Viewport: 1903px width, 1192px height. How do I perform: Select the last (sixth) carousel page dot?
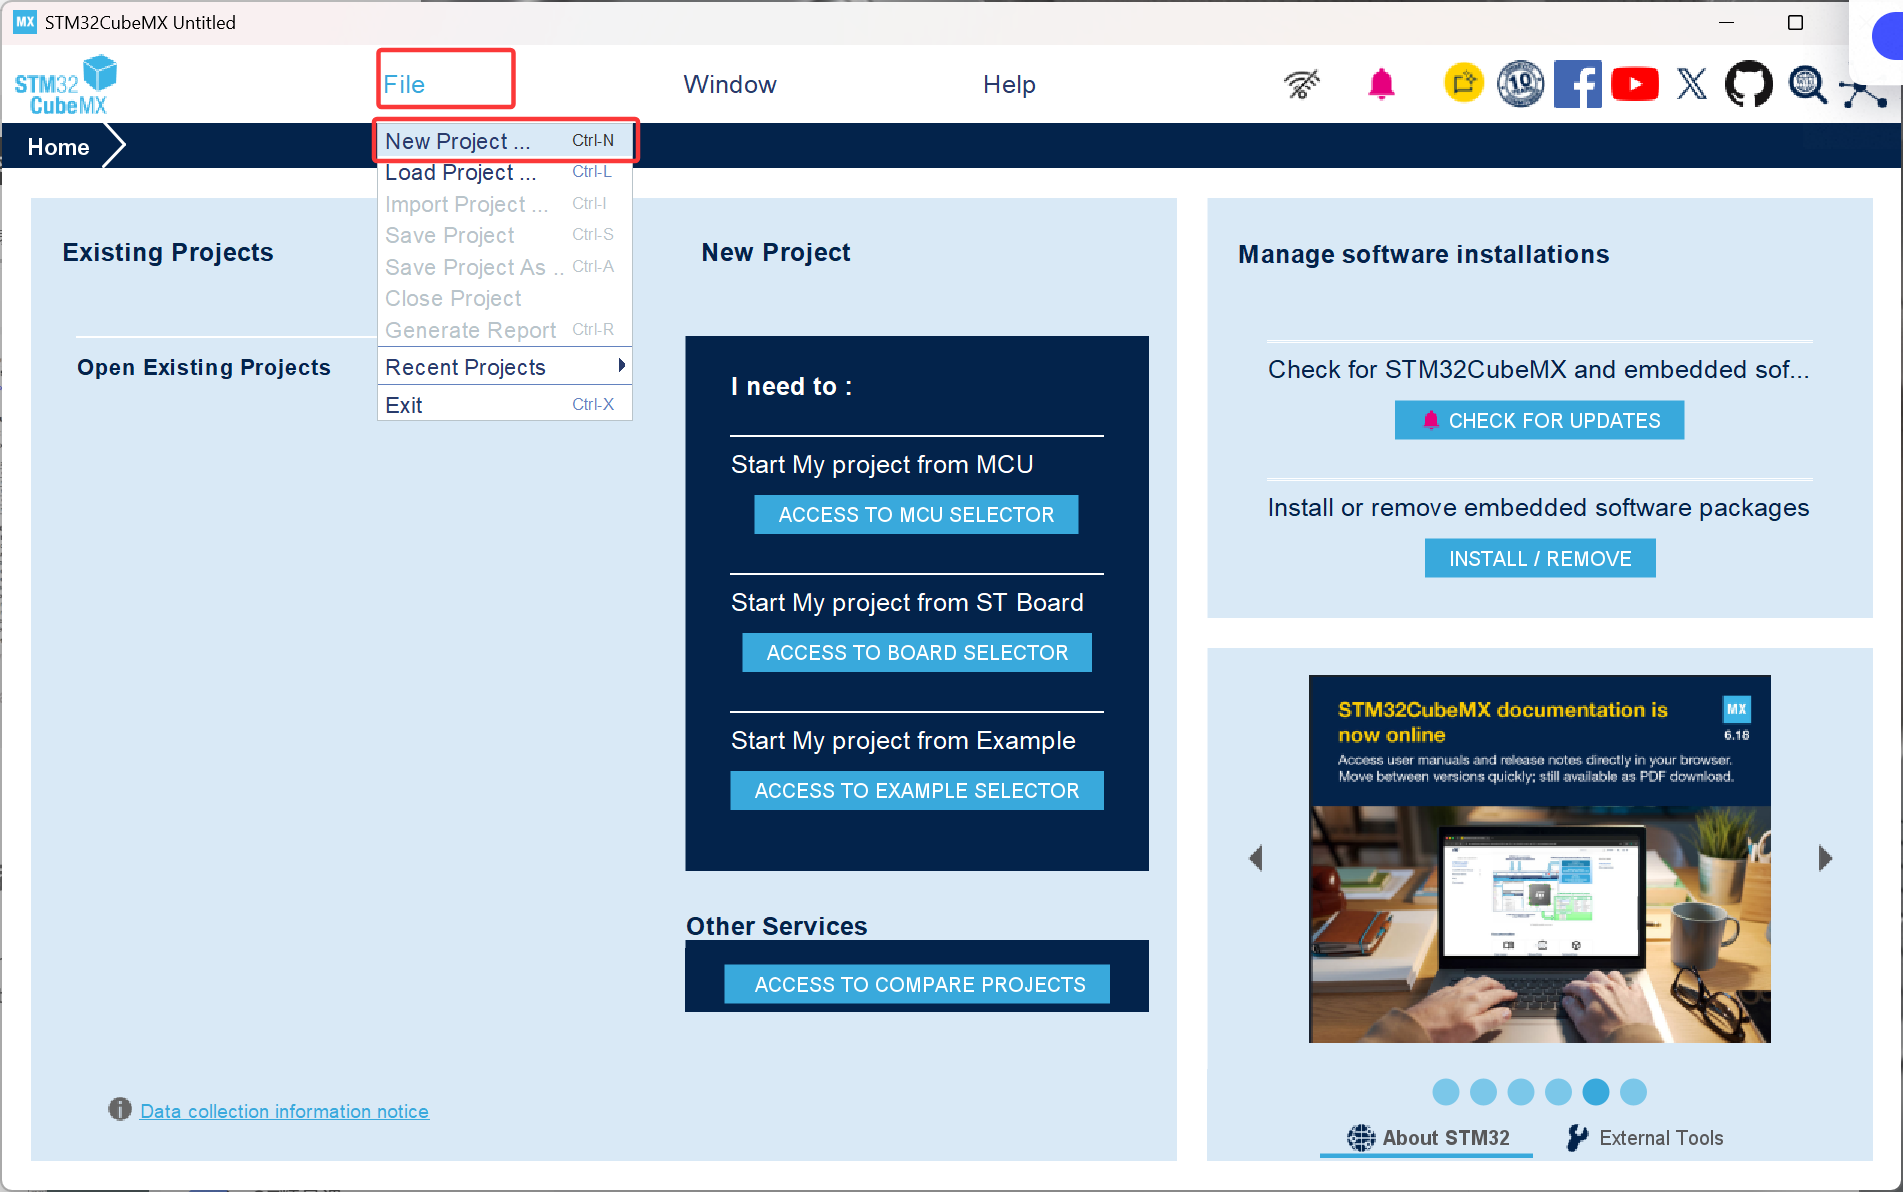1633,1092
